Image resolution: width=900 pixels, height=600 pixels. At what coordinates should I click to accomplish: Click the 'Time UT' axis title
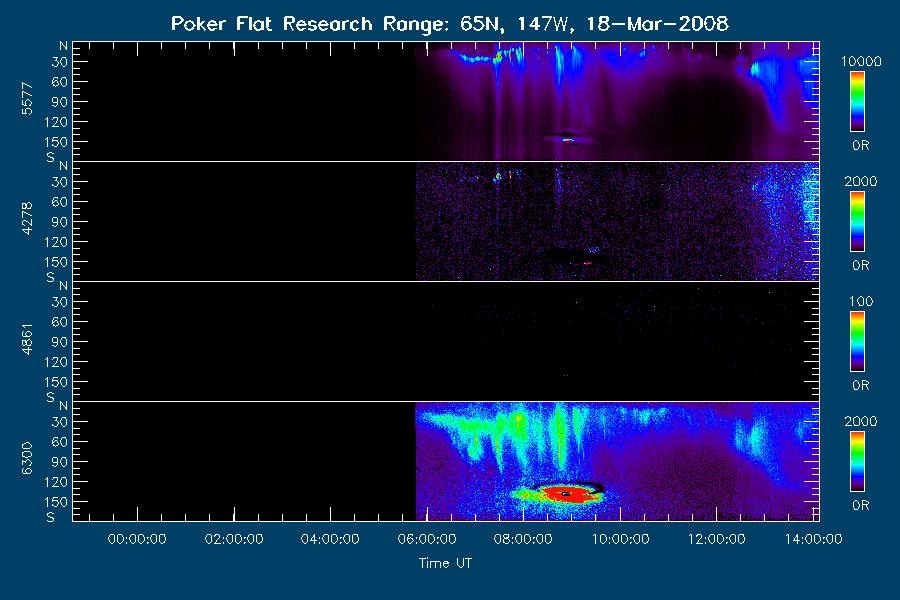[x=445, y=563]
